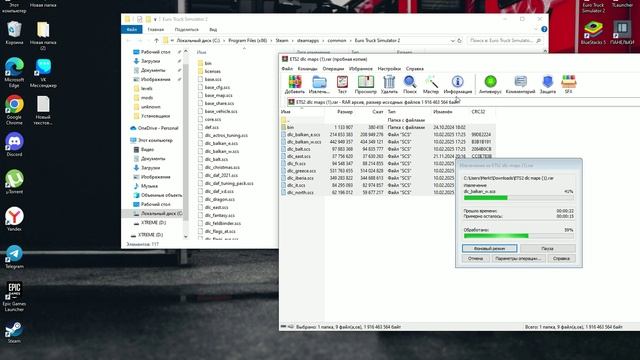
Task: Select the VK Messenger desktop icon
Action: 43,73
